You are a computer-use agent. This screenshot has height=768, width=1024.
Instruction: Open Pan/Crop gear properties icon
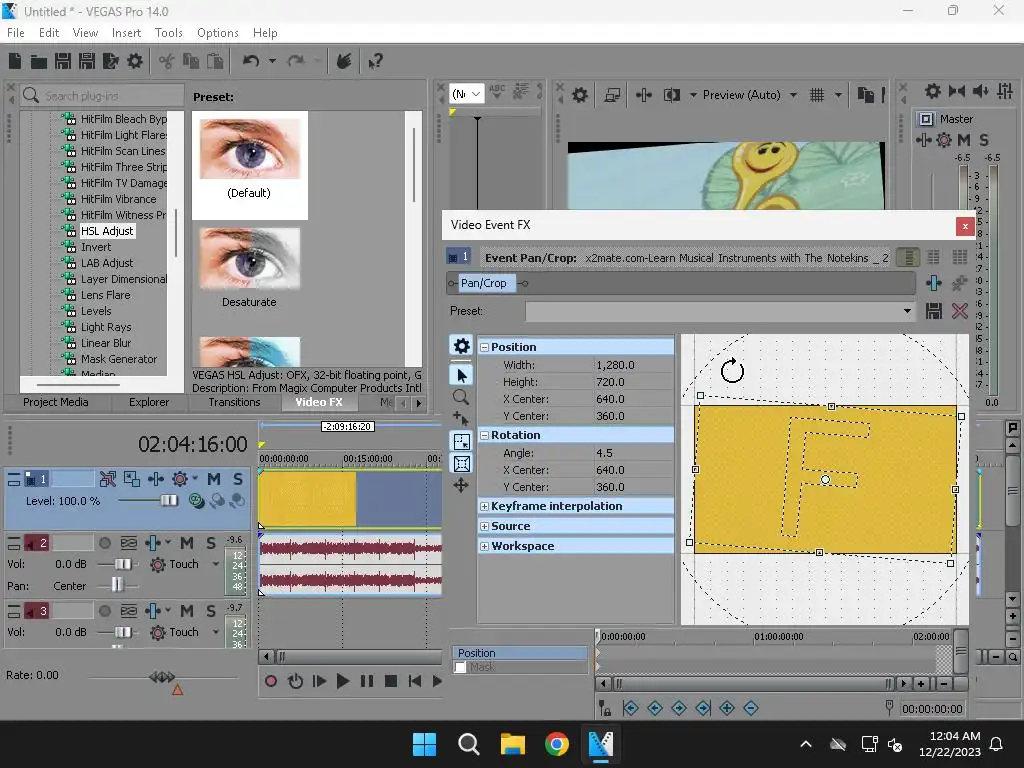pyautogui.click(x=462, y=345)
